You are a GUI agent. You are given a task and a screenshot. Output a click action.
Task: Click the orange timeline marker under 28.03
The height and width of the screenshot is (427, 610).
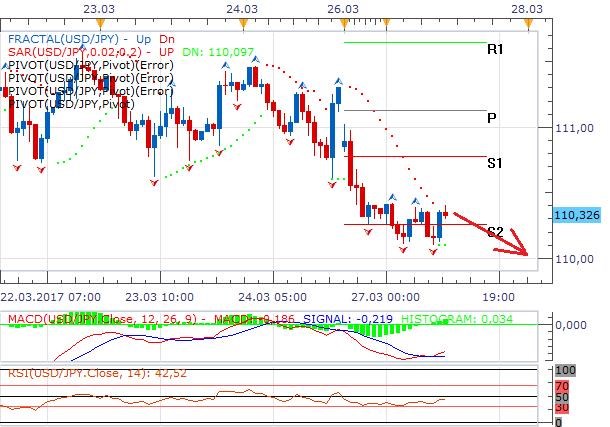(528, 24)
